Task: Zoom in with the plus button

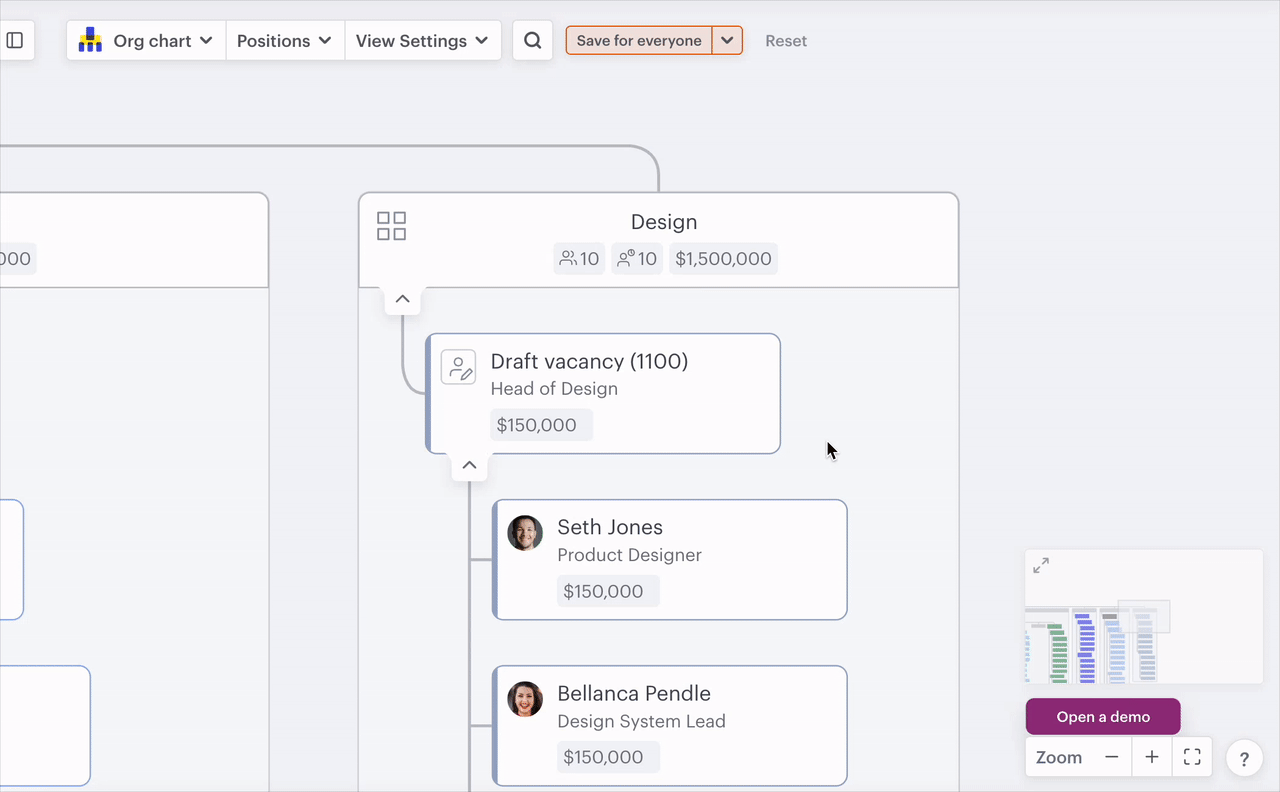Action: (1152, 757)
